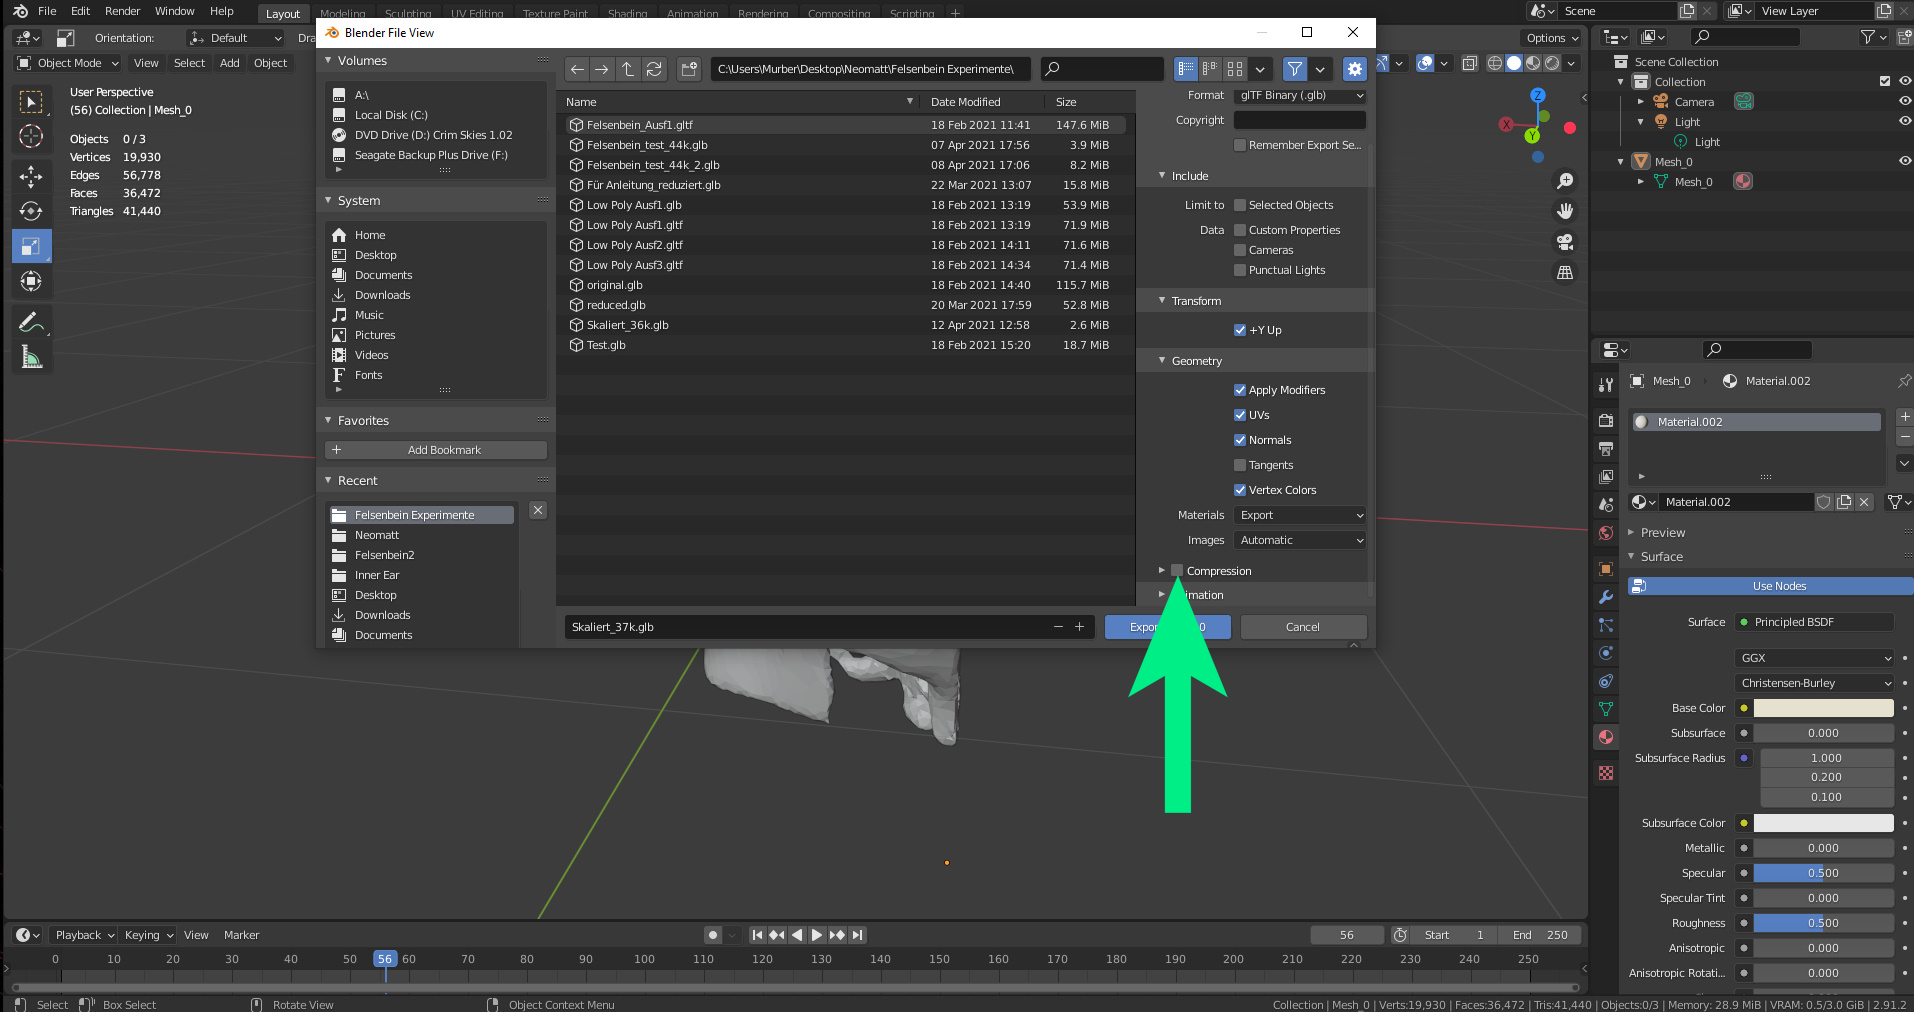Image resolution: width=1914 pixels, height=1012 pixels.
Task: Toggle the file filter funnel icon
Action: tap(1295, 69)
